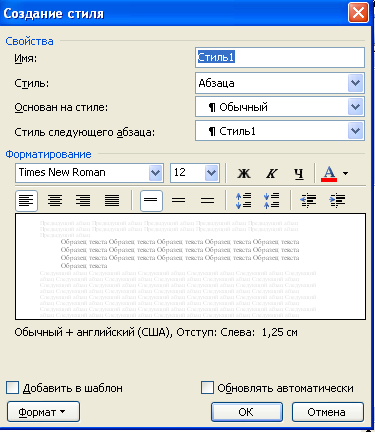375x432 pixels.
Task: Toggle underline (Ч) formatting
Action: 299,173
